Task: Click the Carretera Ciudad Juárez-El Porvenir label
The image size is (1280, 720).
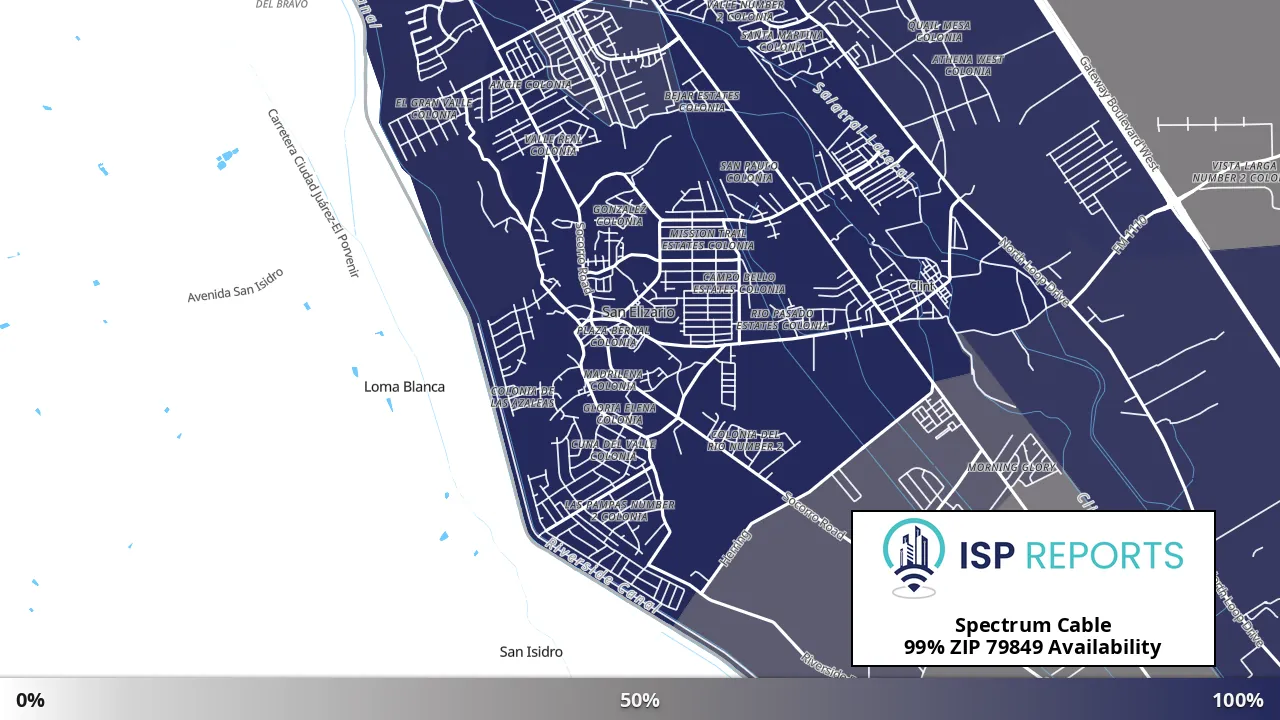Action: (x=313, y=193)
